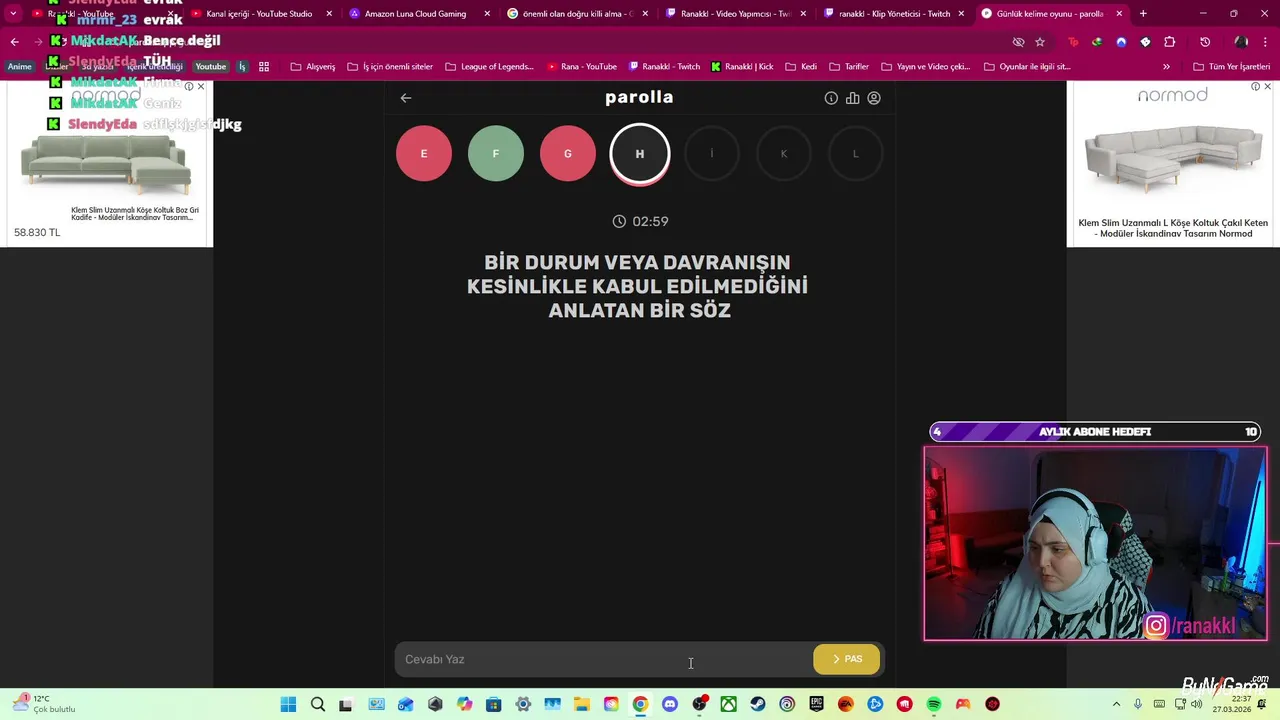Open Copilot from the taskbar

[464, 704]
